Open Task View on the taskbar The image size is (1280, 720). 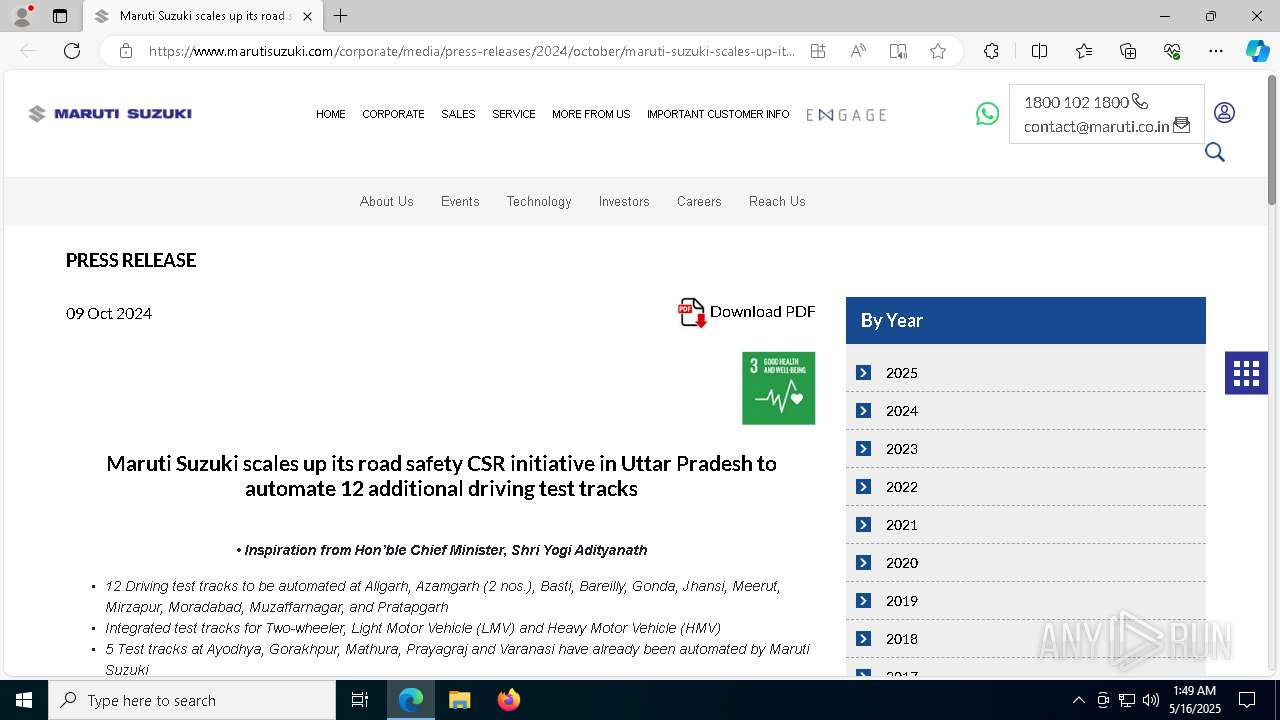click(360, 700)
